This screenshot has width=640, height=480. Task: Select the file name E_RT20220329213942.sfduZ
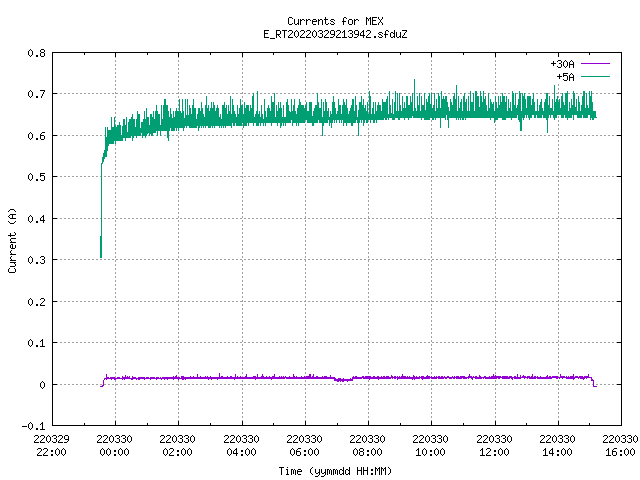[335, 34]
